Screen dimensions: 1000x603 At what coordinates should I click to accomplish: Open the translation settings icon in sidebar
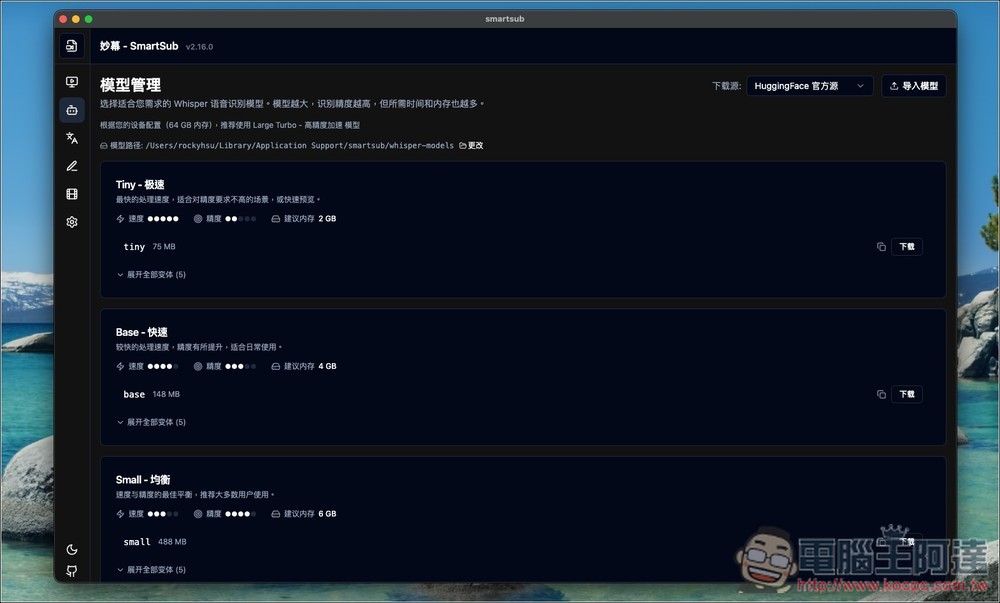(x=71, y=138)
